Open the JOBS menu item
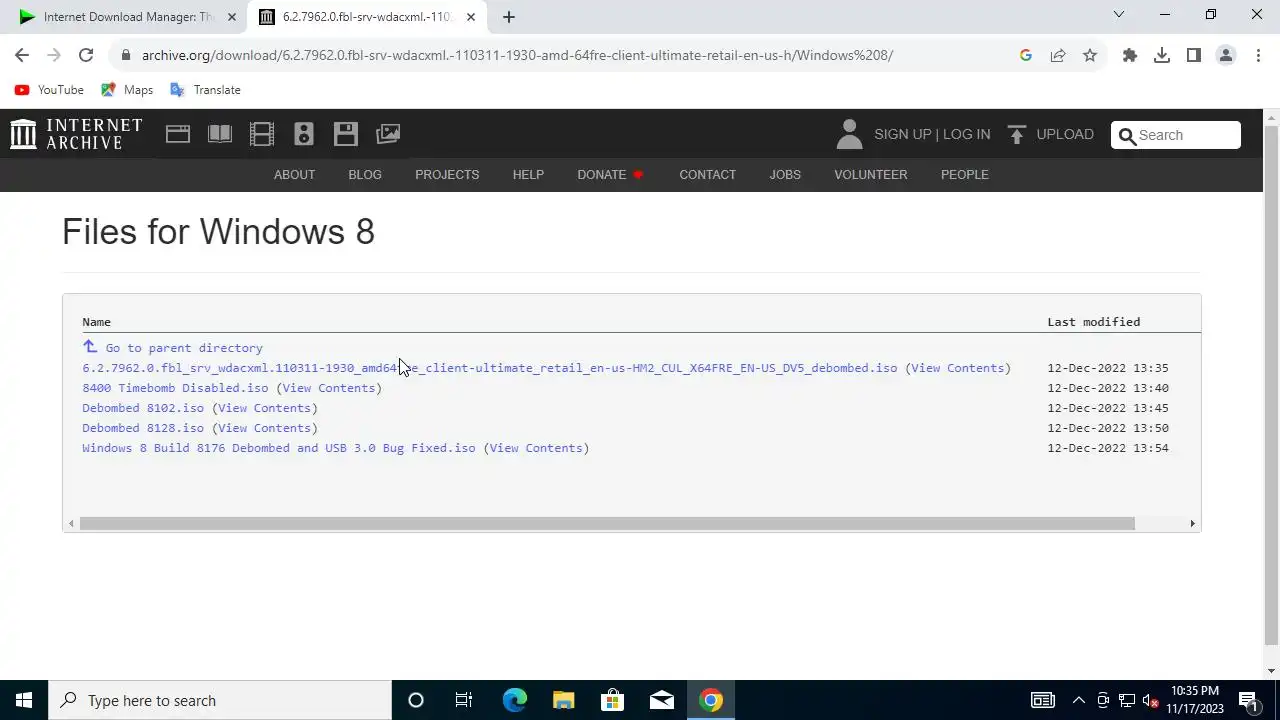 coord(785,174)
